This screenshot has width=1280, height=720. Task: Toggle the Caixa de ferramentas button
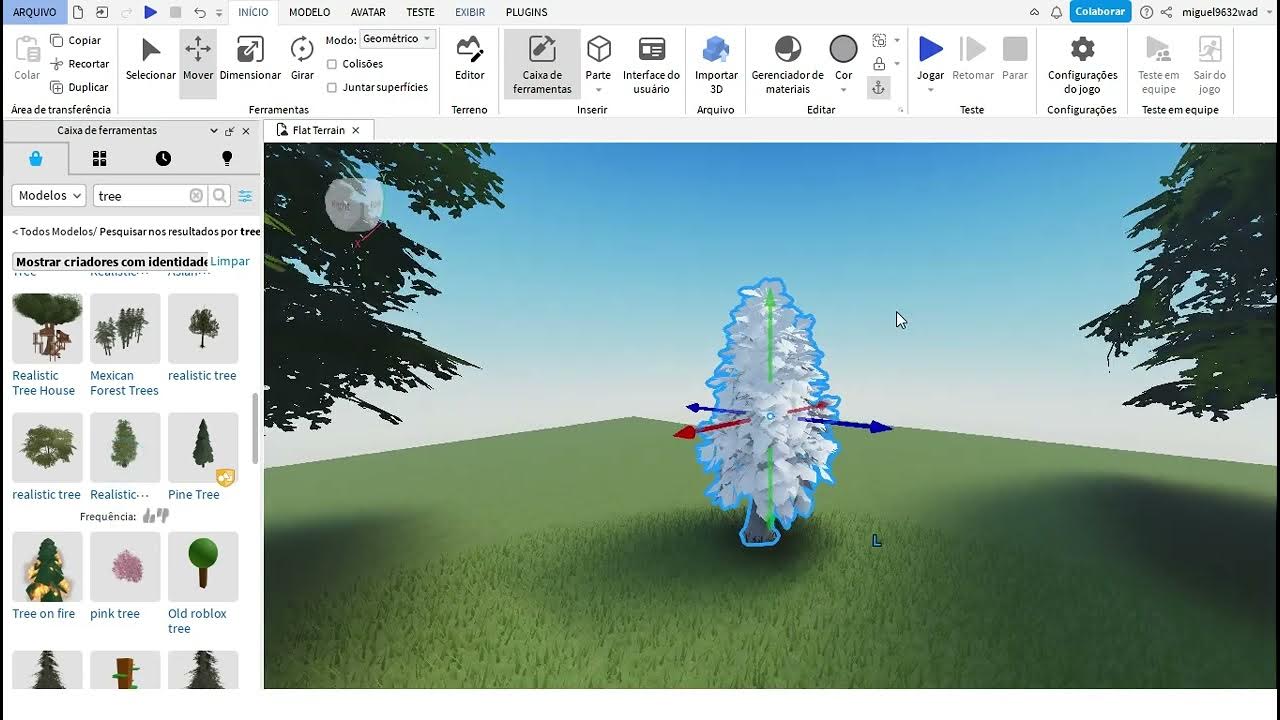click(542, 64)
